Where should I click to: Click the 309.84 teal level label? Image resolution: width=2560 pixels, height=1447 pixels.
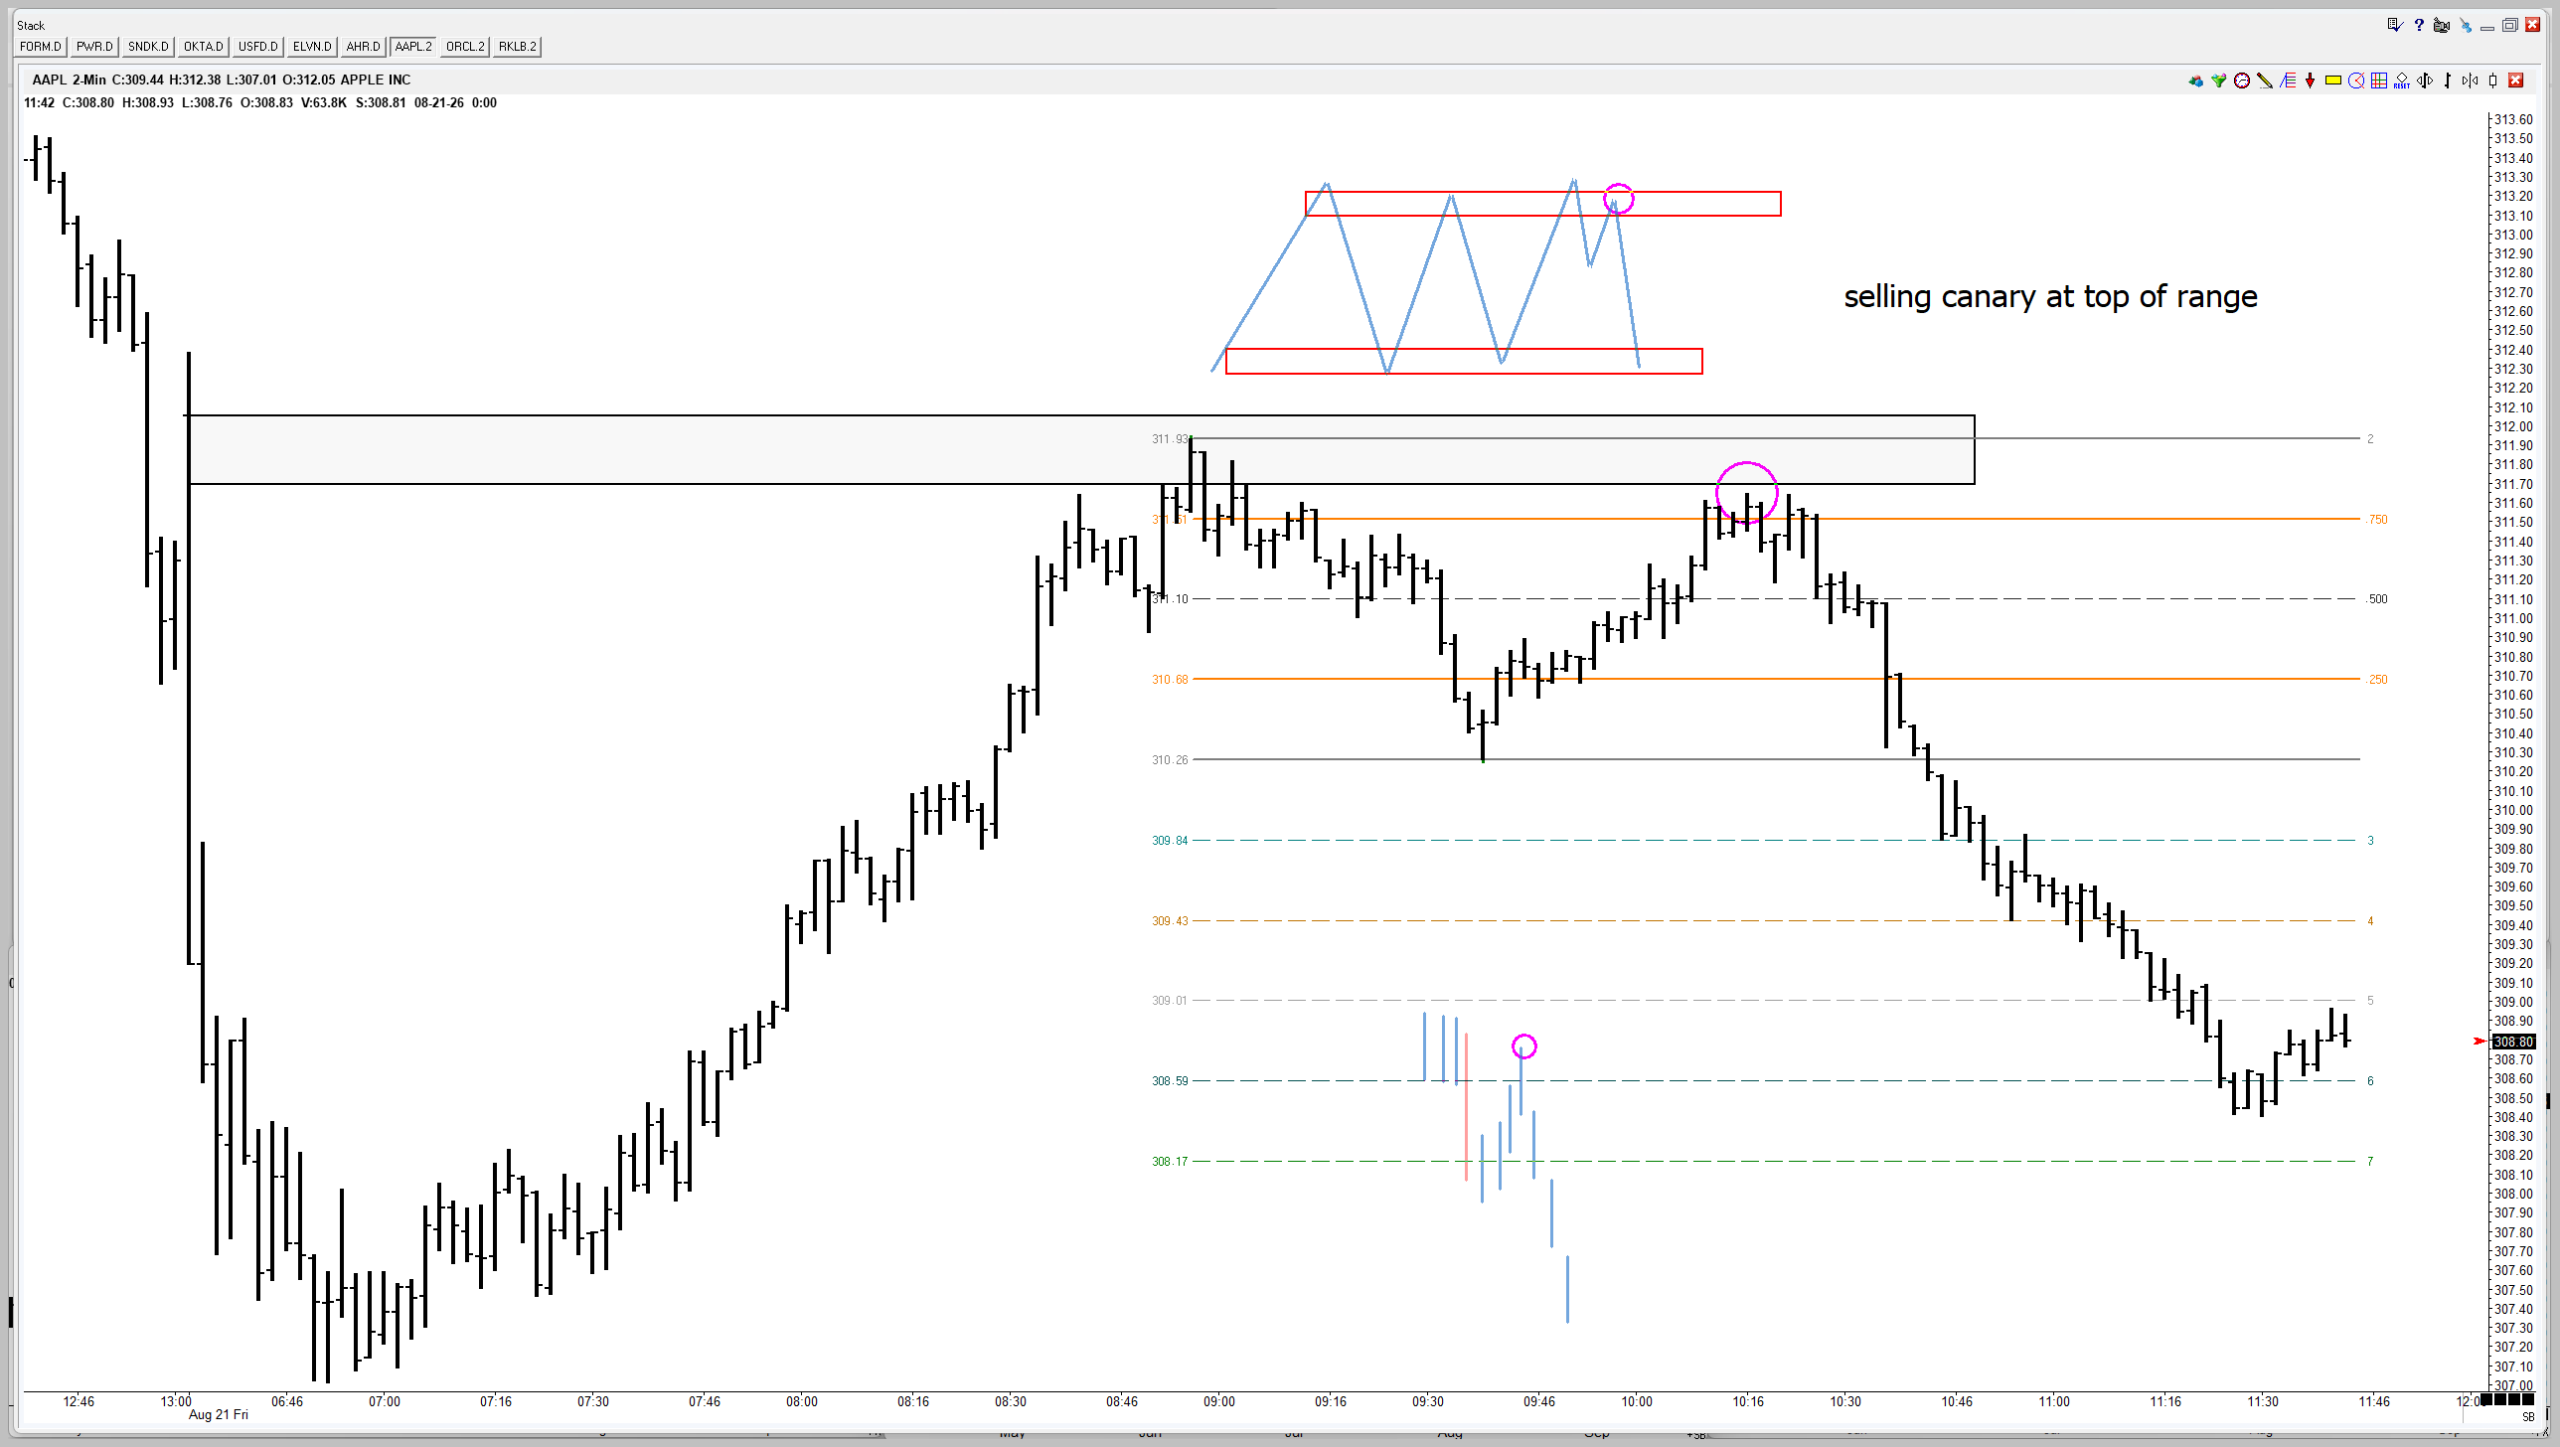click(x=1170, y=841)
